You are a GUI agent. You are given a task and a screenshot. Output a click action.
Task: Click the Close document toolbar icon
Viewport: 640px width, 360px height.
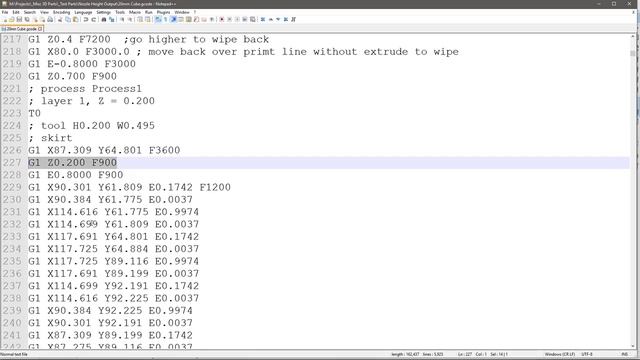click(x=36, y=20)
